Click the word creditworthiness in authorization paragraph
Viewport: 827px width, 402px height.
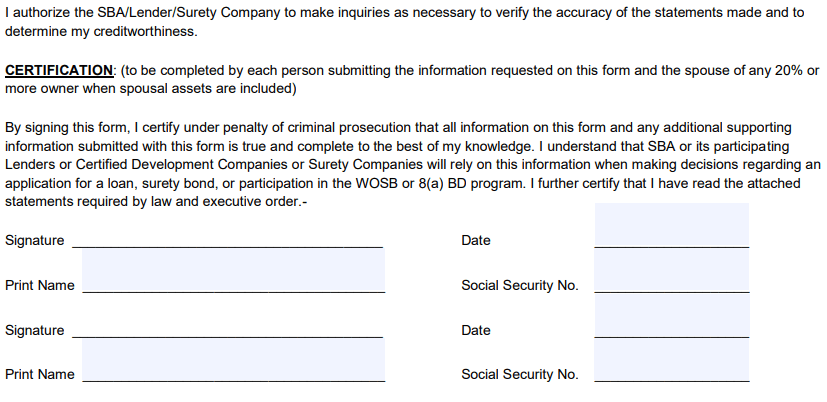[143, 32]
